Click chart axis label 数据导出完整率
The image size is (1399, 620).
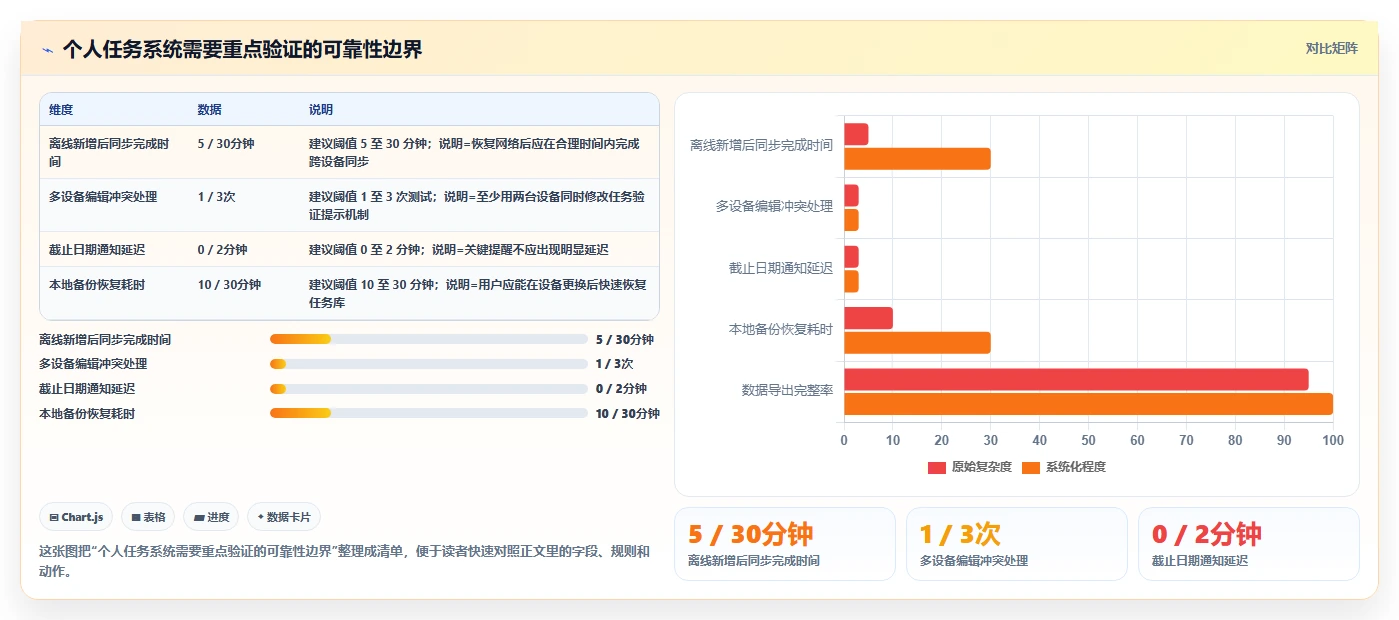[x=787, y=390]
